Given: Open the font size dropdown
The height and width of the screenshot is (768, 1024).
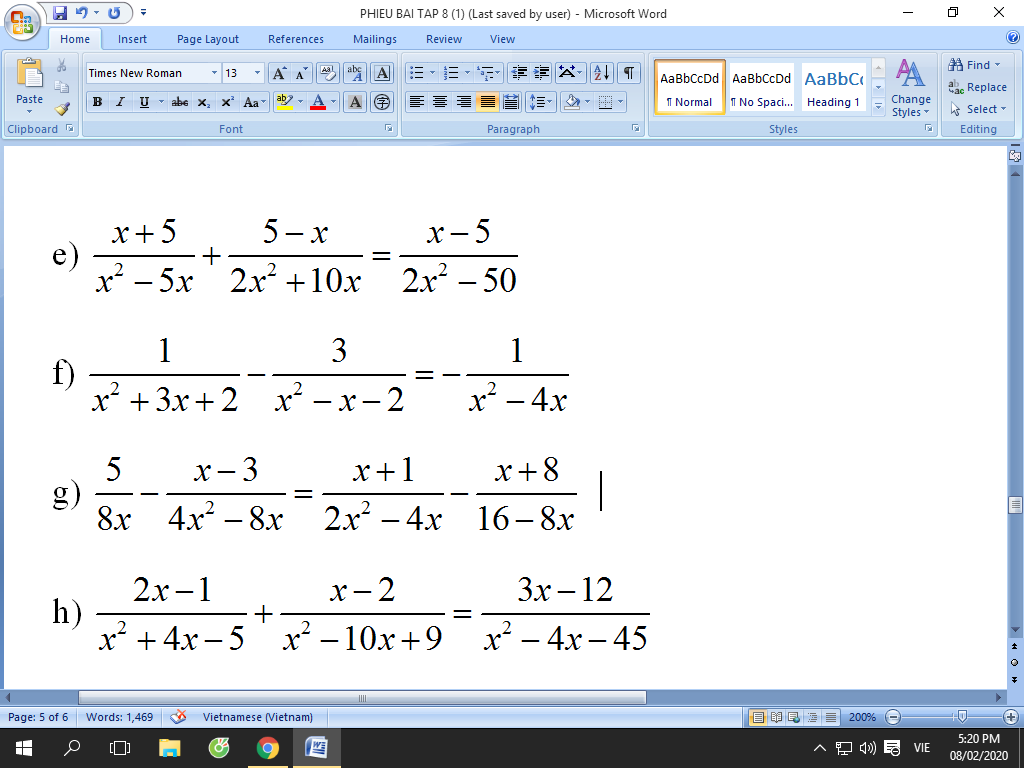Looking at the screenshot, I should click(x=257, y=72).
